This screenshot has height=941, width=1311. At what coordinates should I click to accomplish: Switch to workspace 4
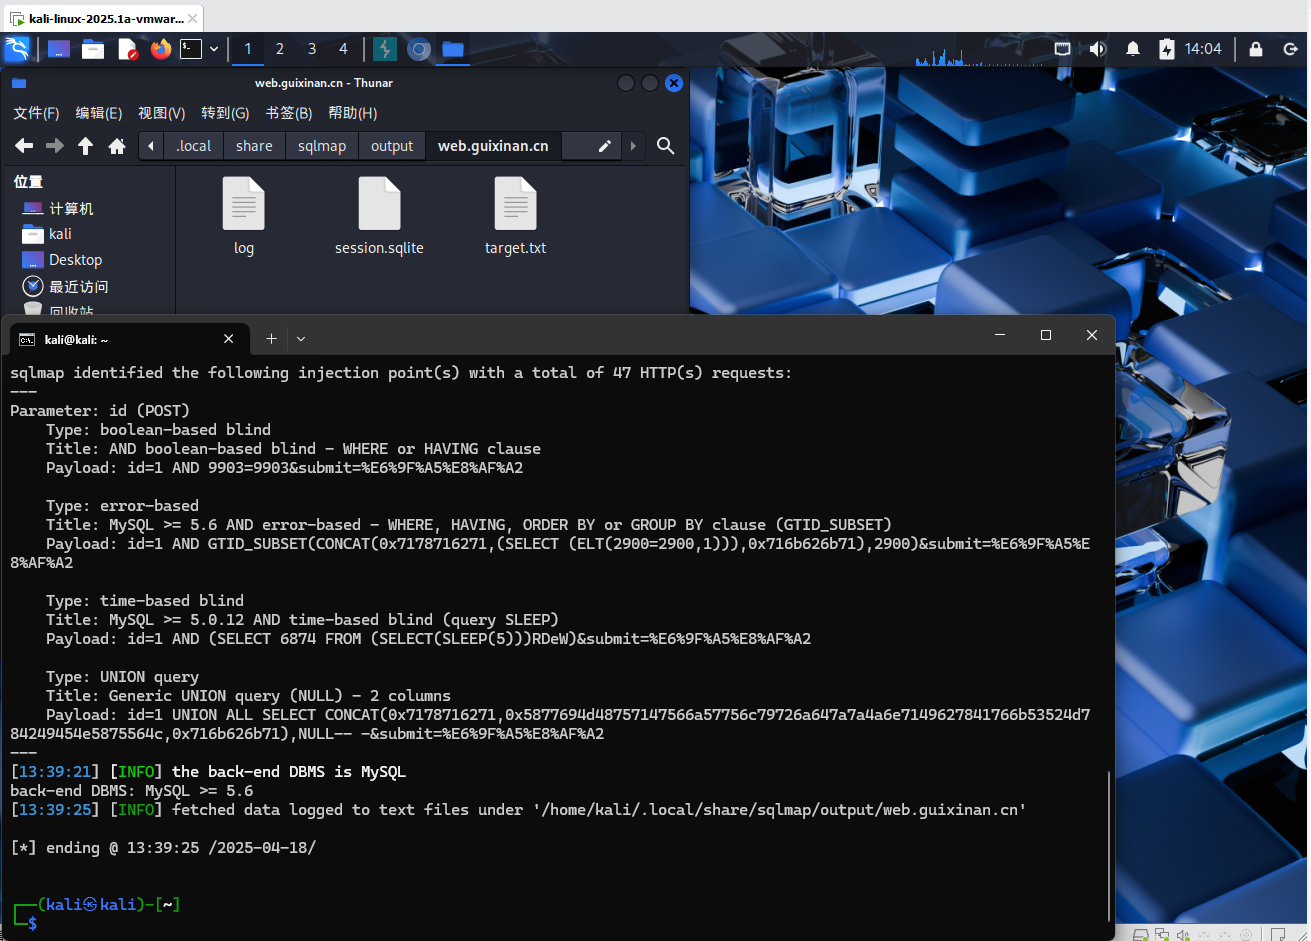pos(344,49)
